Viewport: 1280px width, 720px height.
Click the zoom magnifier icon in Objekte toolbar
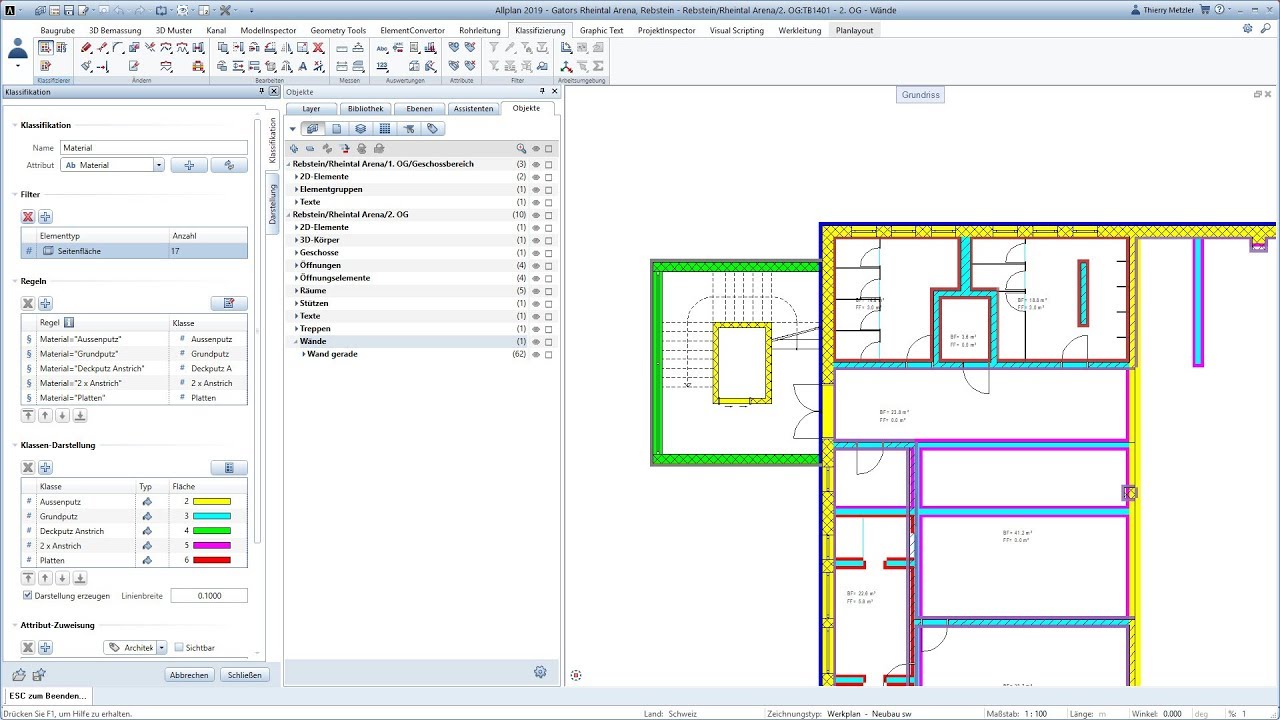[x=521, y=148]
